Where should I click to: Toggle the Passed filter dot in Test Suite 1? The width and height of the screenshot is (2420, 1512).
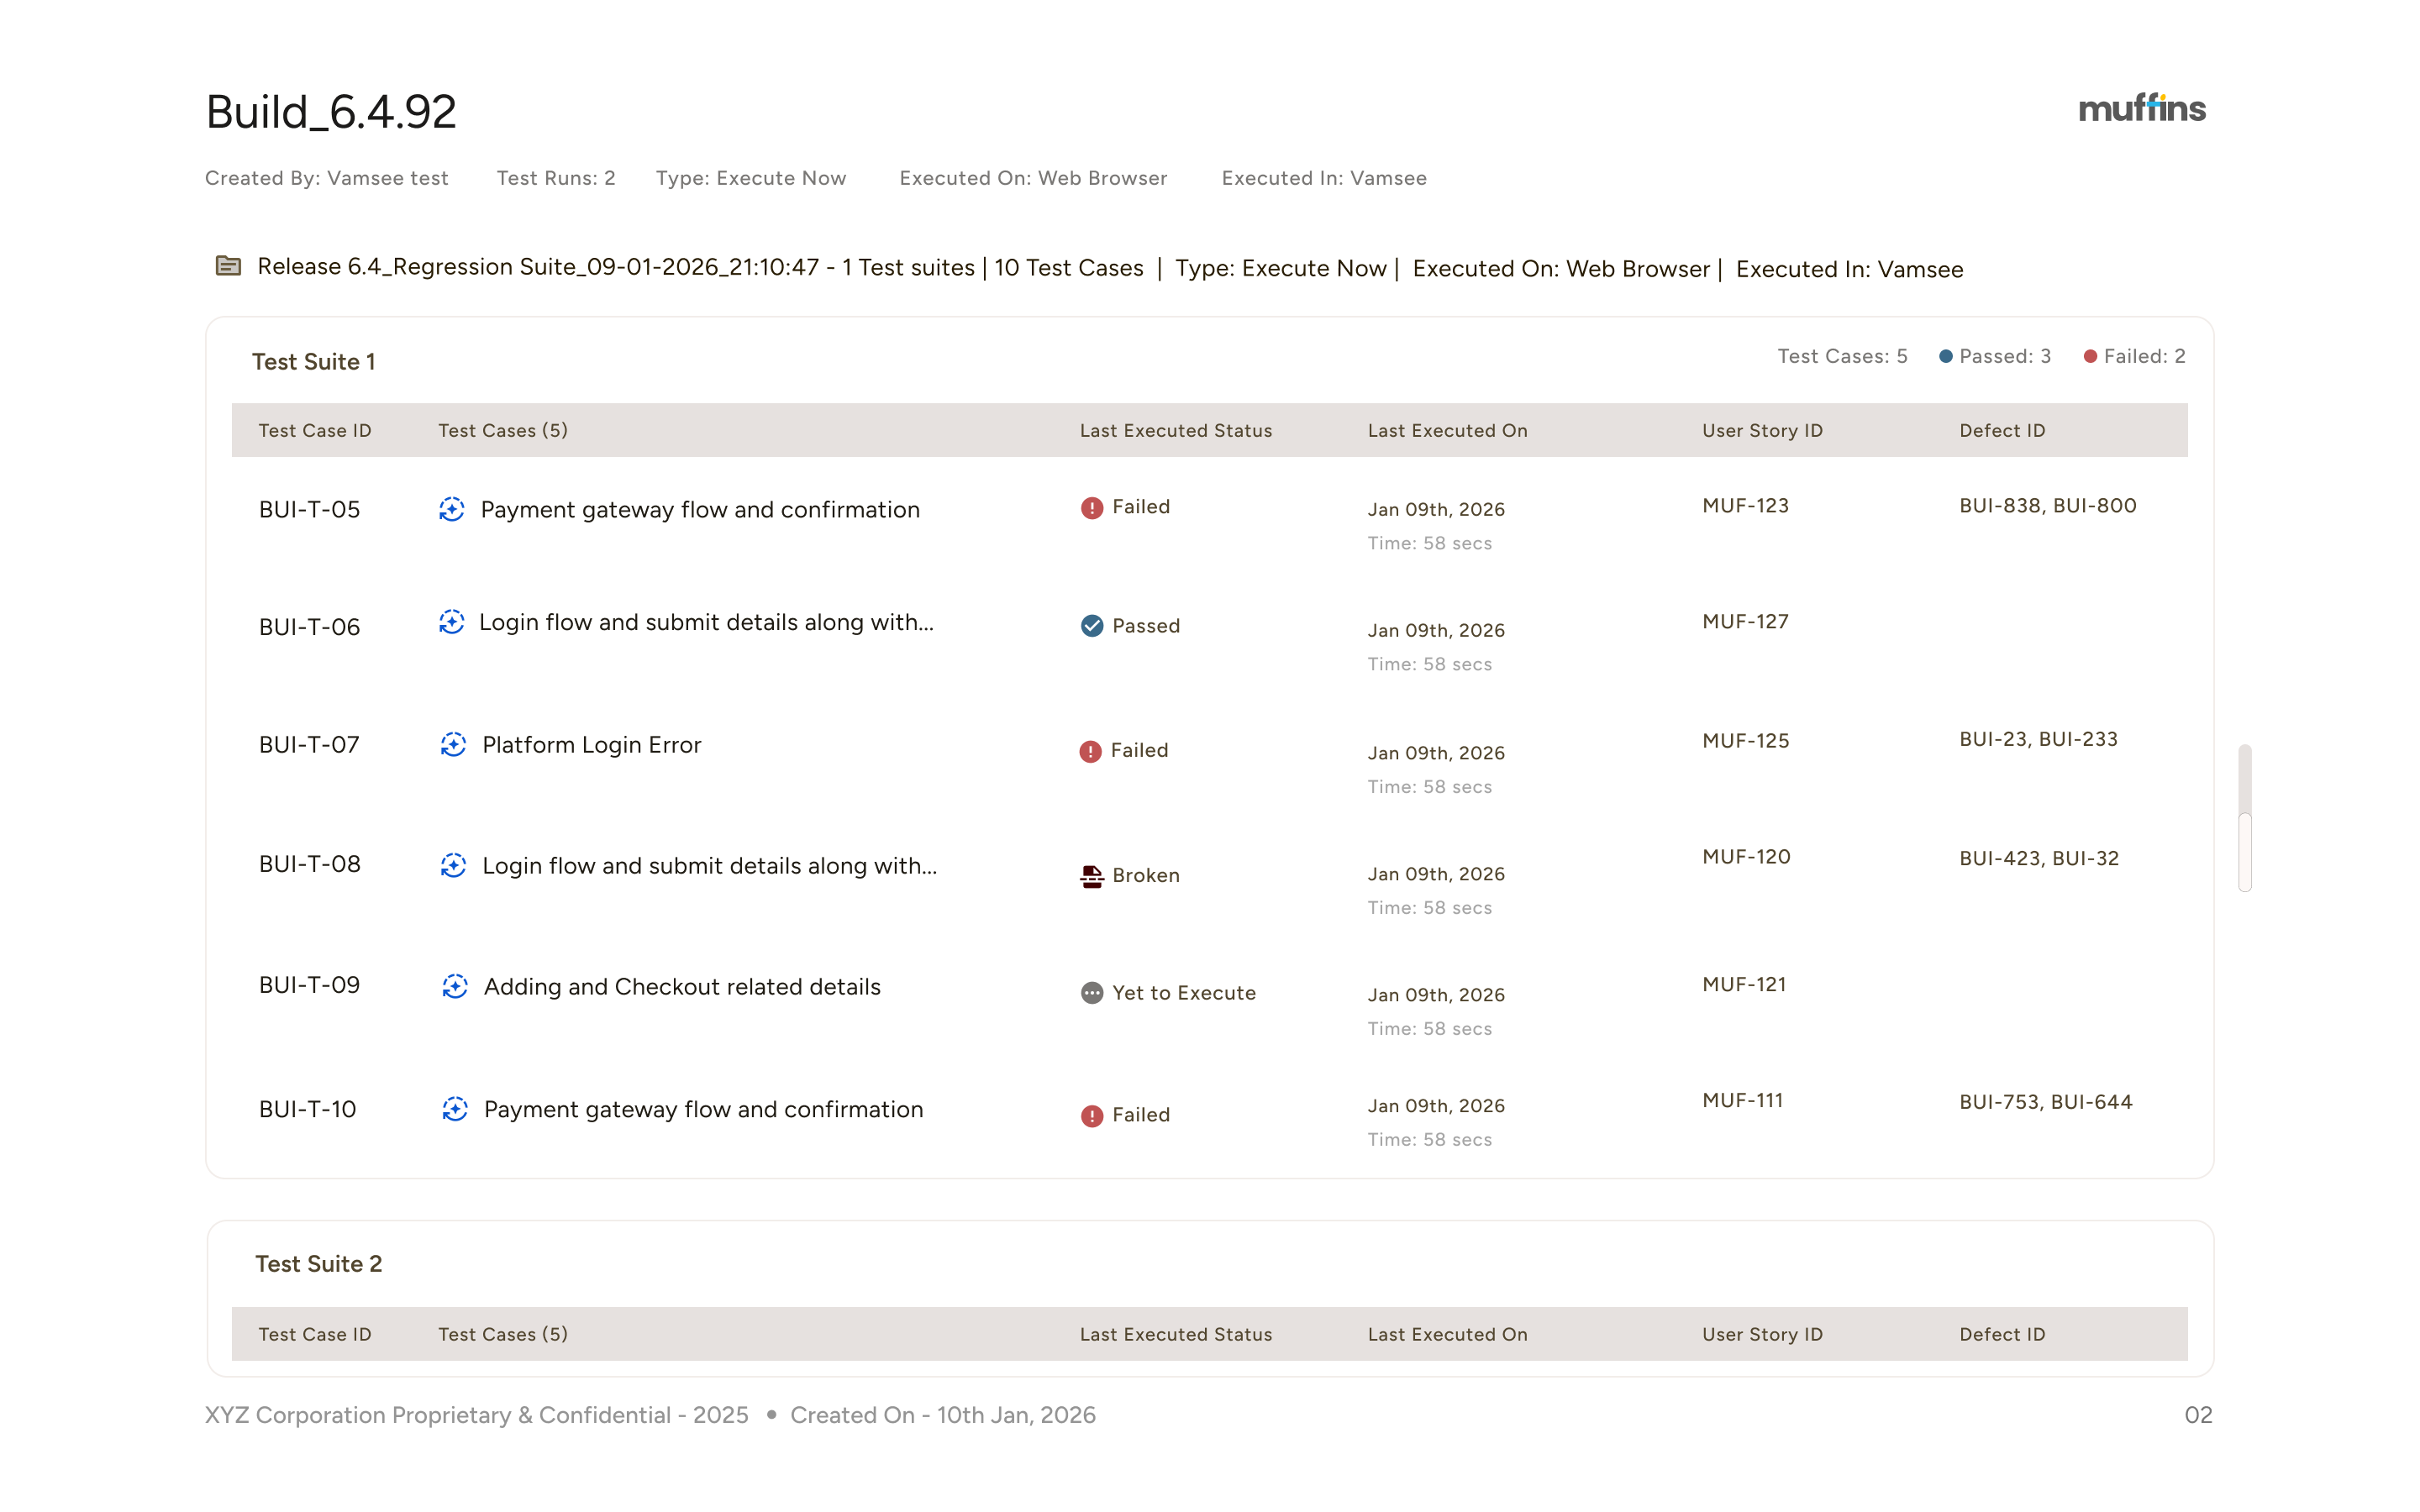(1945, 356)
